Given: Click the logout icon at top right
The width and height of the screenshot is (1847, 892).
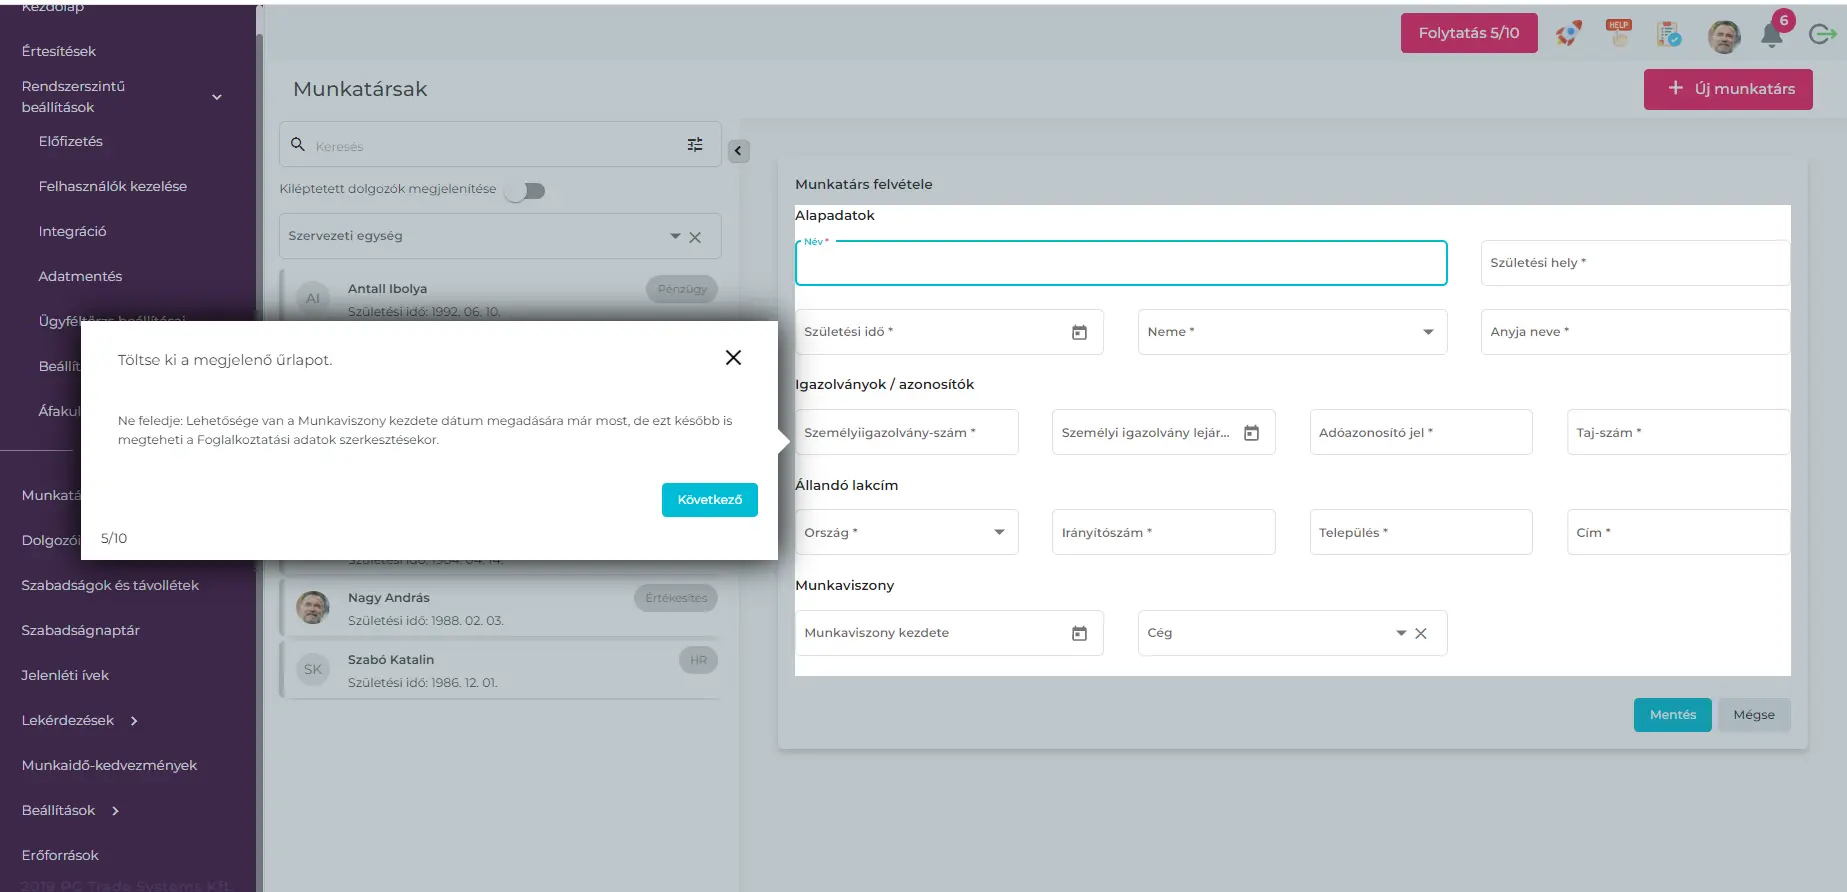Looking at the screenshot, I should click(x=1822, y=34).
